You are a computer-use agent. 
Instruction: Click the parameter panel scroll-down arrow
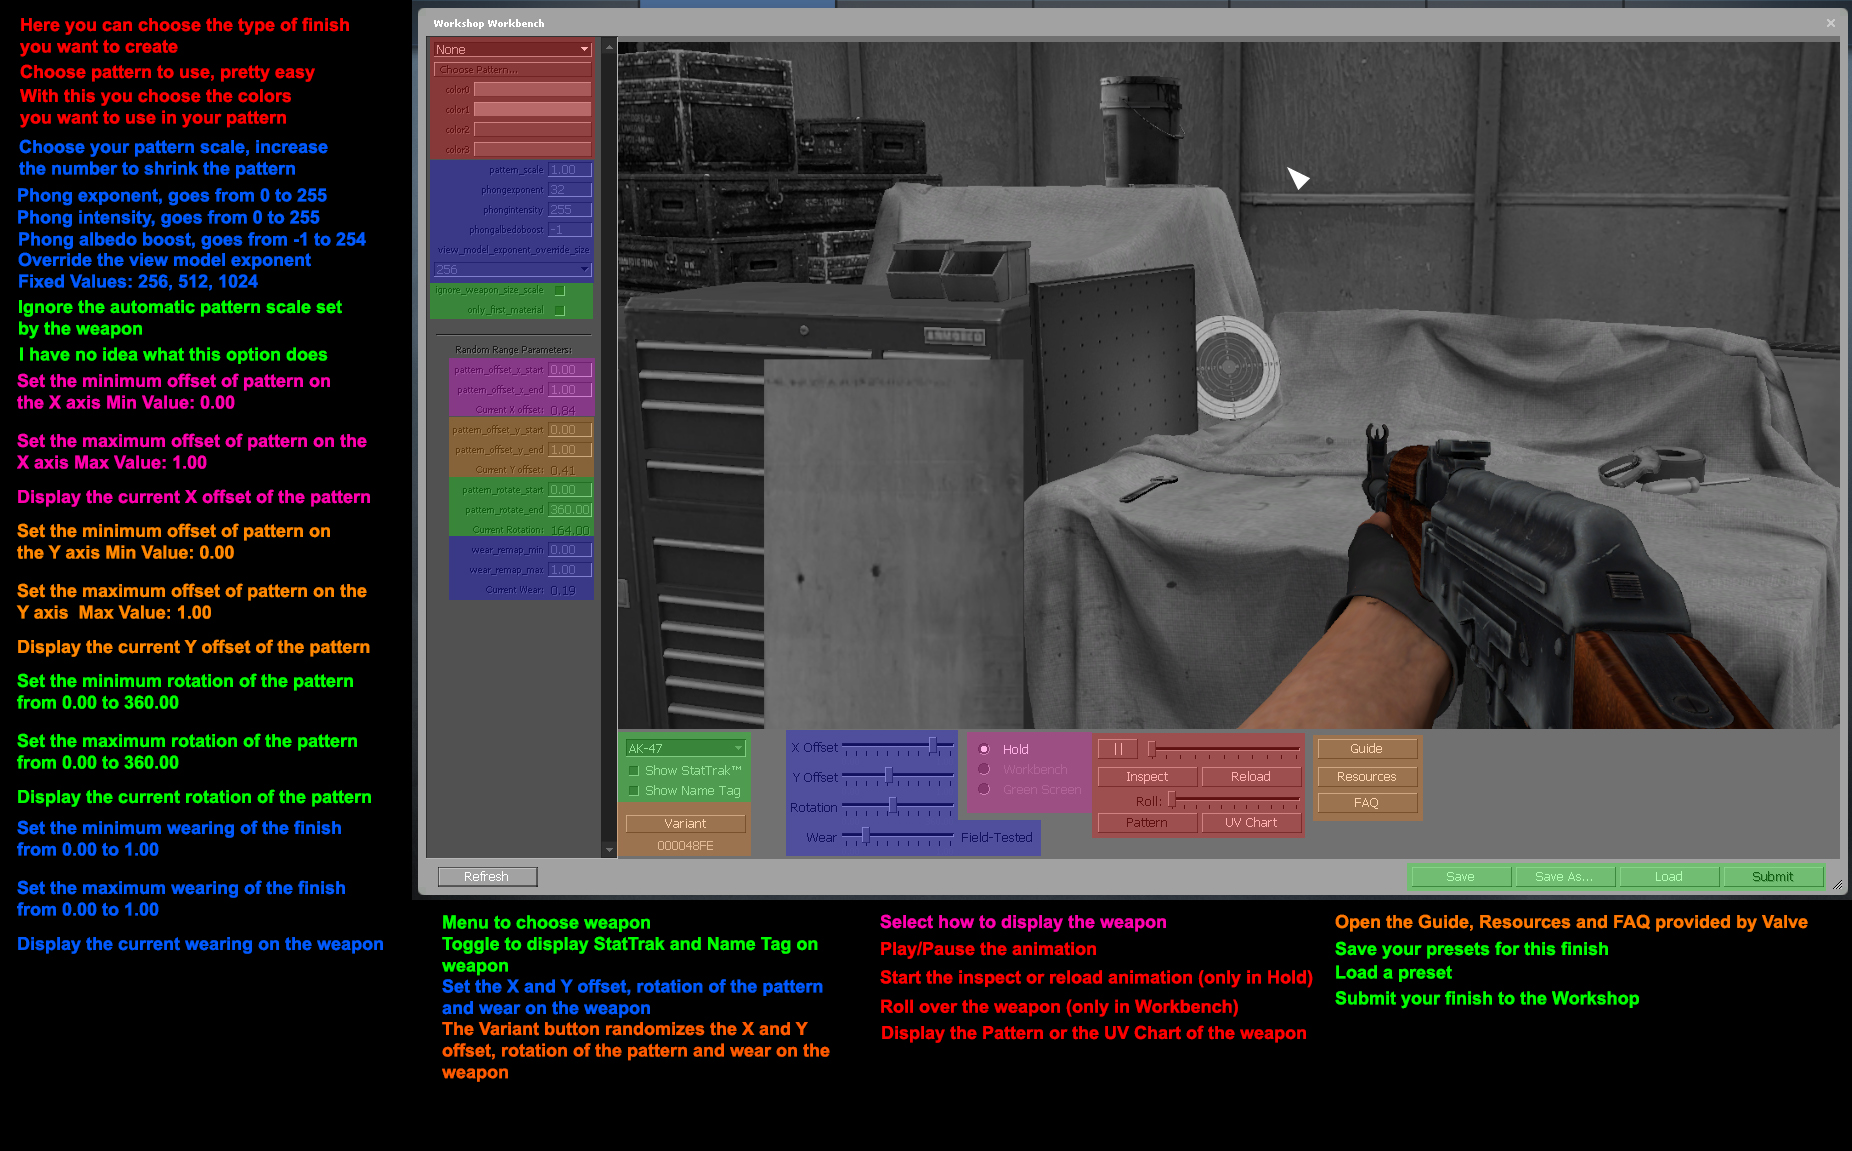pyautogui.click(x=609, y=850)
